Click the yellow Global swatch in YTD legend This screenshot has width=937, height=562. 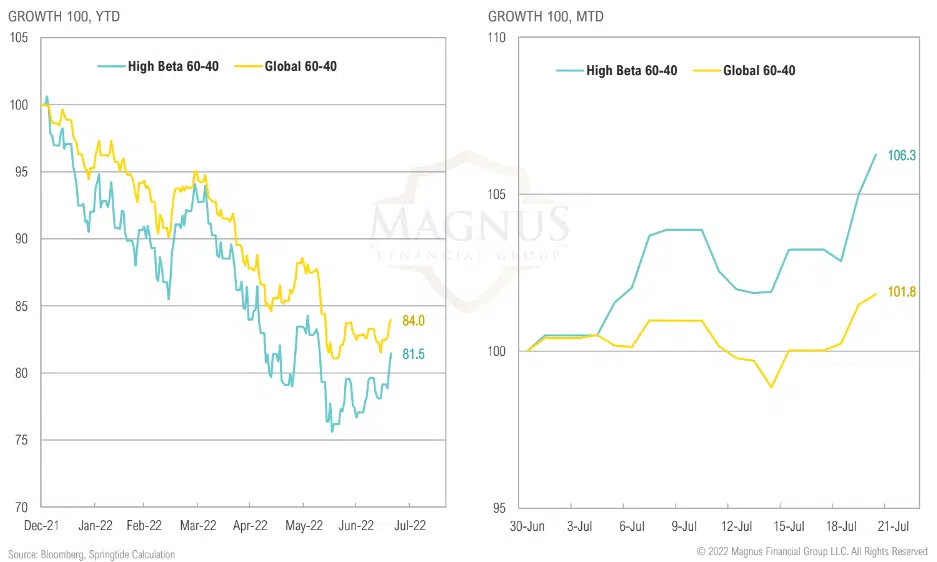pos(247,67)
